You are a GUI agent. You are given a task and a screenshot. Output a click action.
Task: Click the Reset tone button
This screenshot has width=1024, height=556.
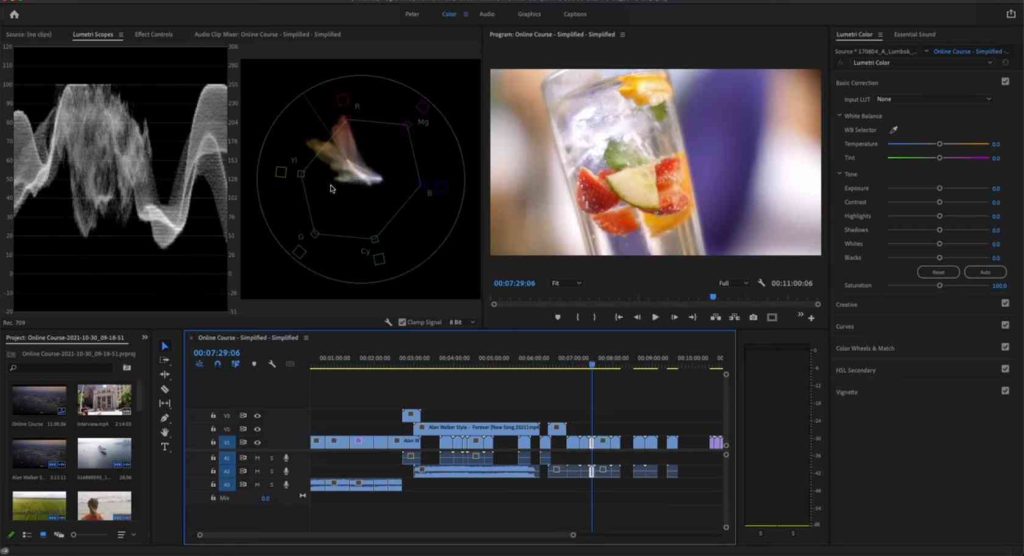(x=938, y=272)
